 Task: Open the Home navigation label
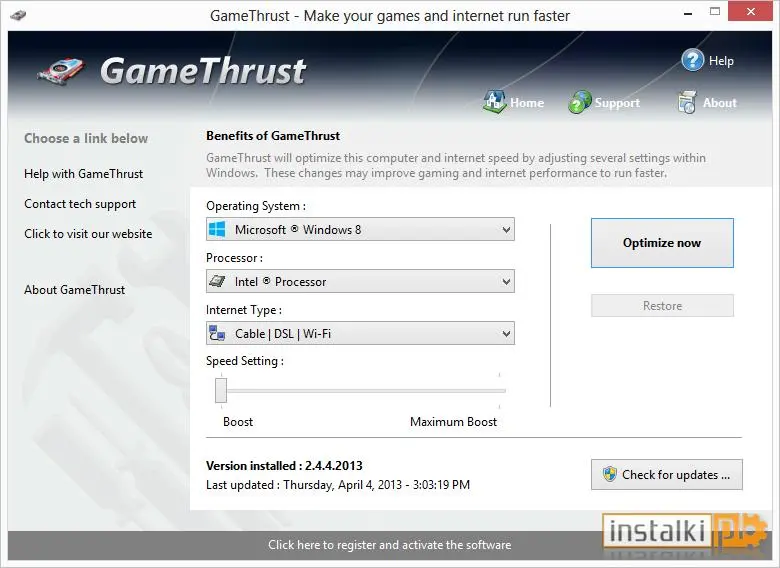coord(527,102)
